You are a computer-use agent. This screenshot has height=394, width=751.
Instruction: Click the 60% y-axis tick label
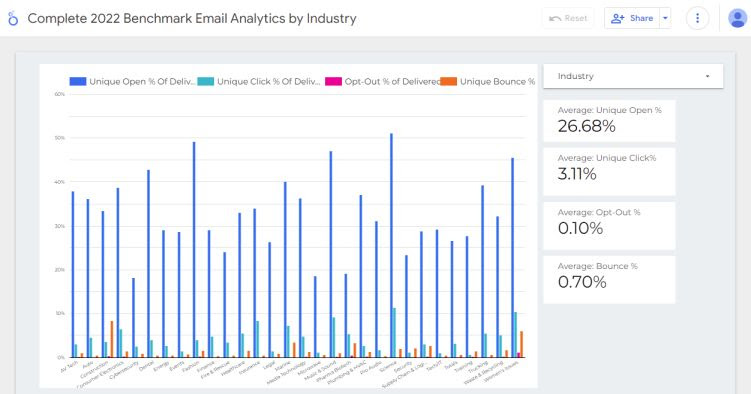pyautogui.click(x=59, y=94)
